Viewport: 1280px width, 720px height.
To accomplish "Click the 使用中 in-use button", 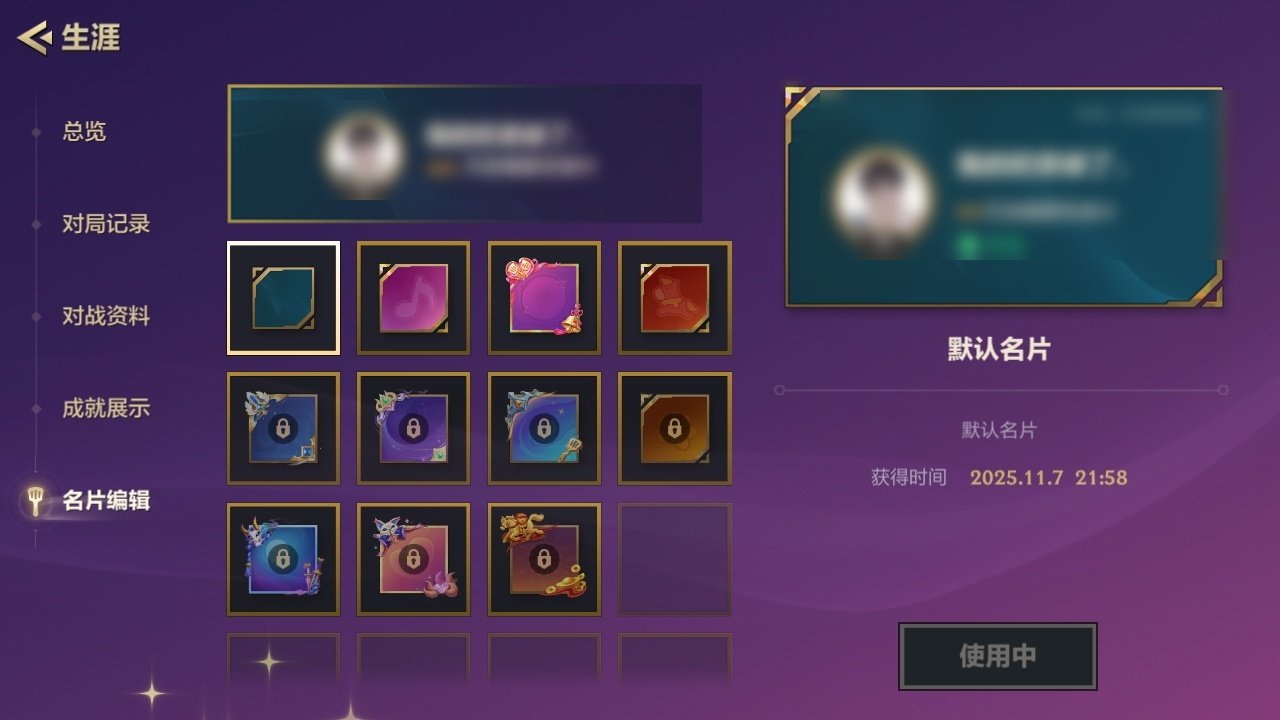I will point(998,656).
